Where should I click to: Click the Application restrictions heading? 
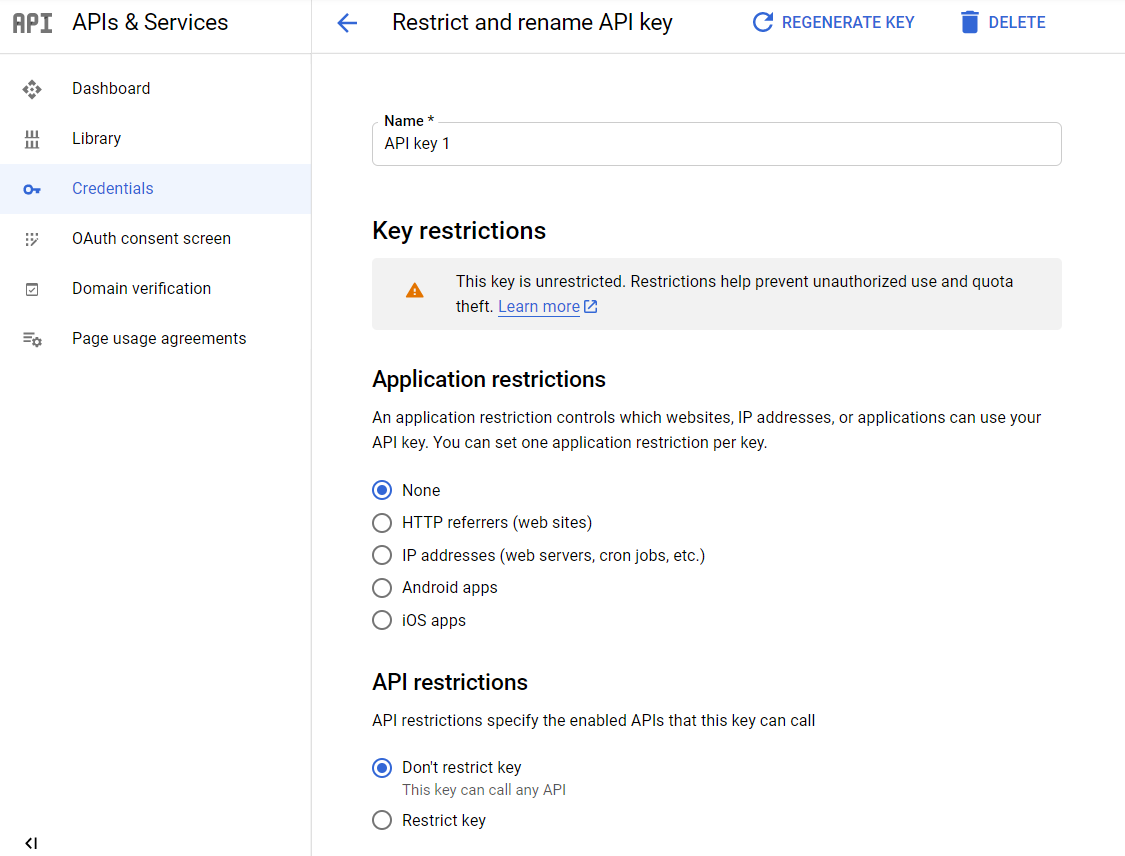point(489,380)
